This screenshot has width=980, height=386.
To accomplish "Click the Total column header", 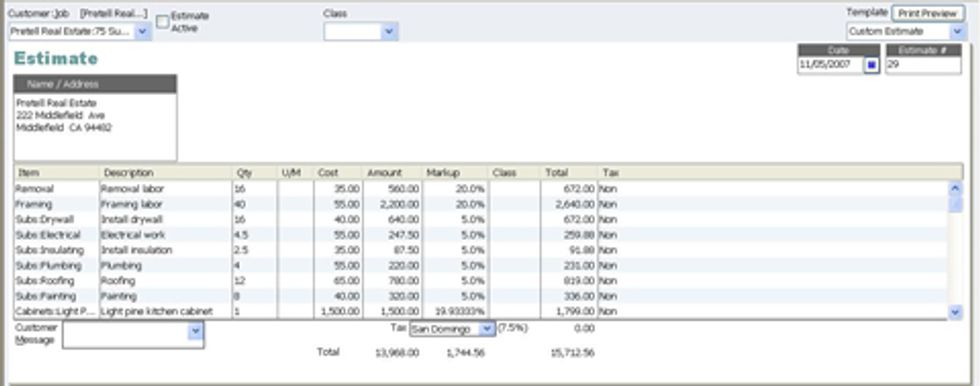I will [x=568, y=172].
